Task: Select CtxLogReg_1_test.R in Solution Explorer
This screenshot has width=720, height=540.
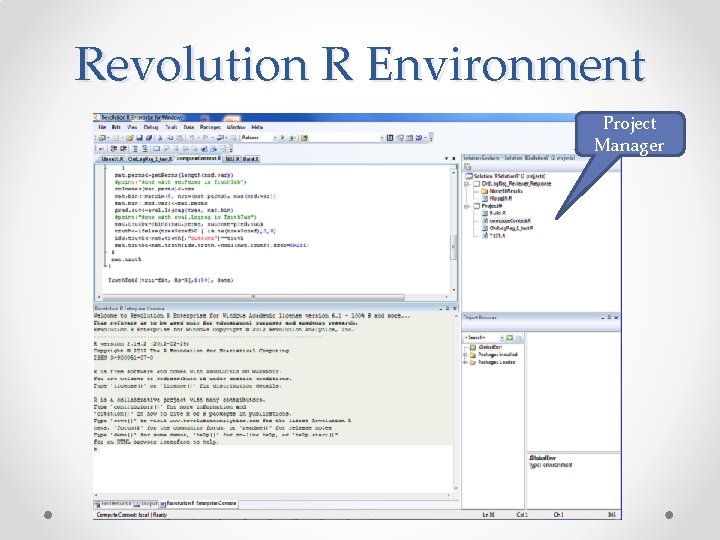Action: click(x=511, y=228)
